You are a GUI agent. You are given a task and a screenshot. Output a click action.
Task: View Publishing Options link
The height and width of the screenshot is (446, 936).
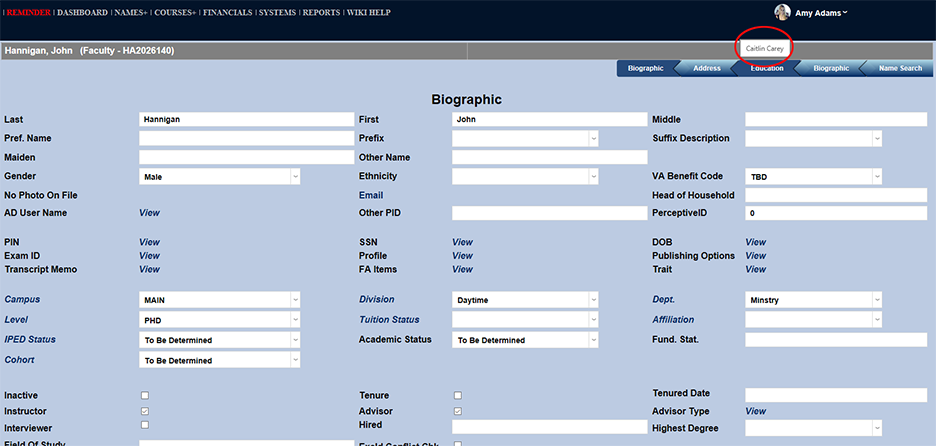756,256
